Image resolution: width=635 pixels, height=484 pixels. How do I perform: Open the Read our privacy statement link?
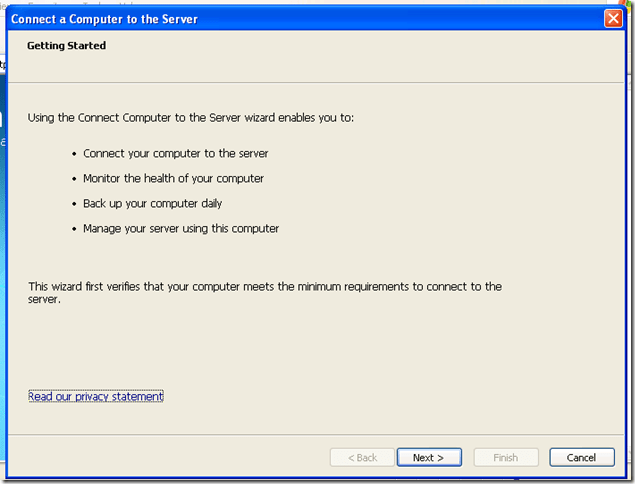tap(96, 396)
